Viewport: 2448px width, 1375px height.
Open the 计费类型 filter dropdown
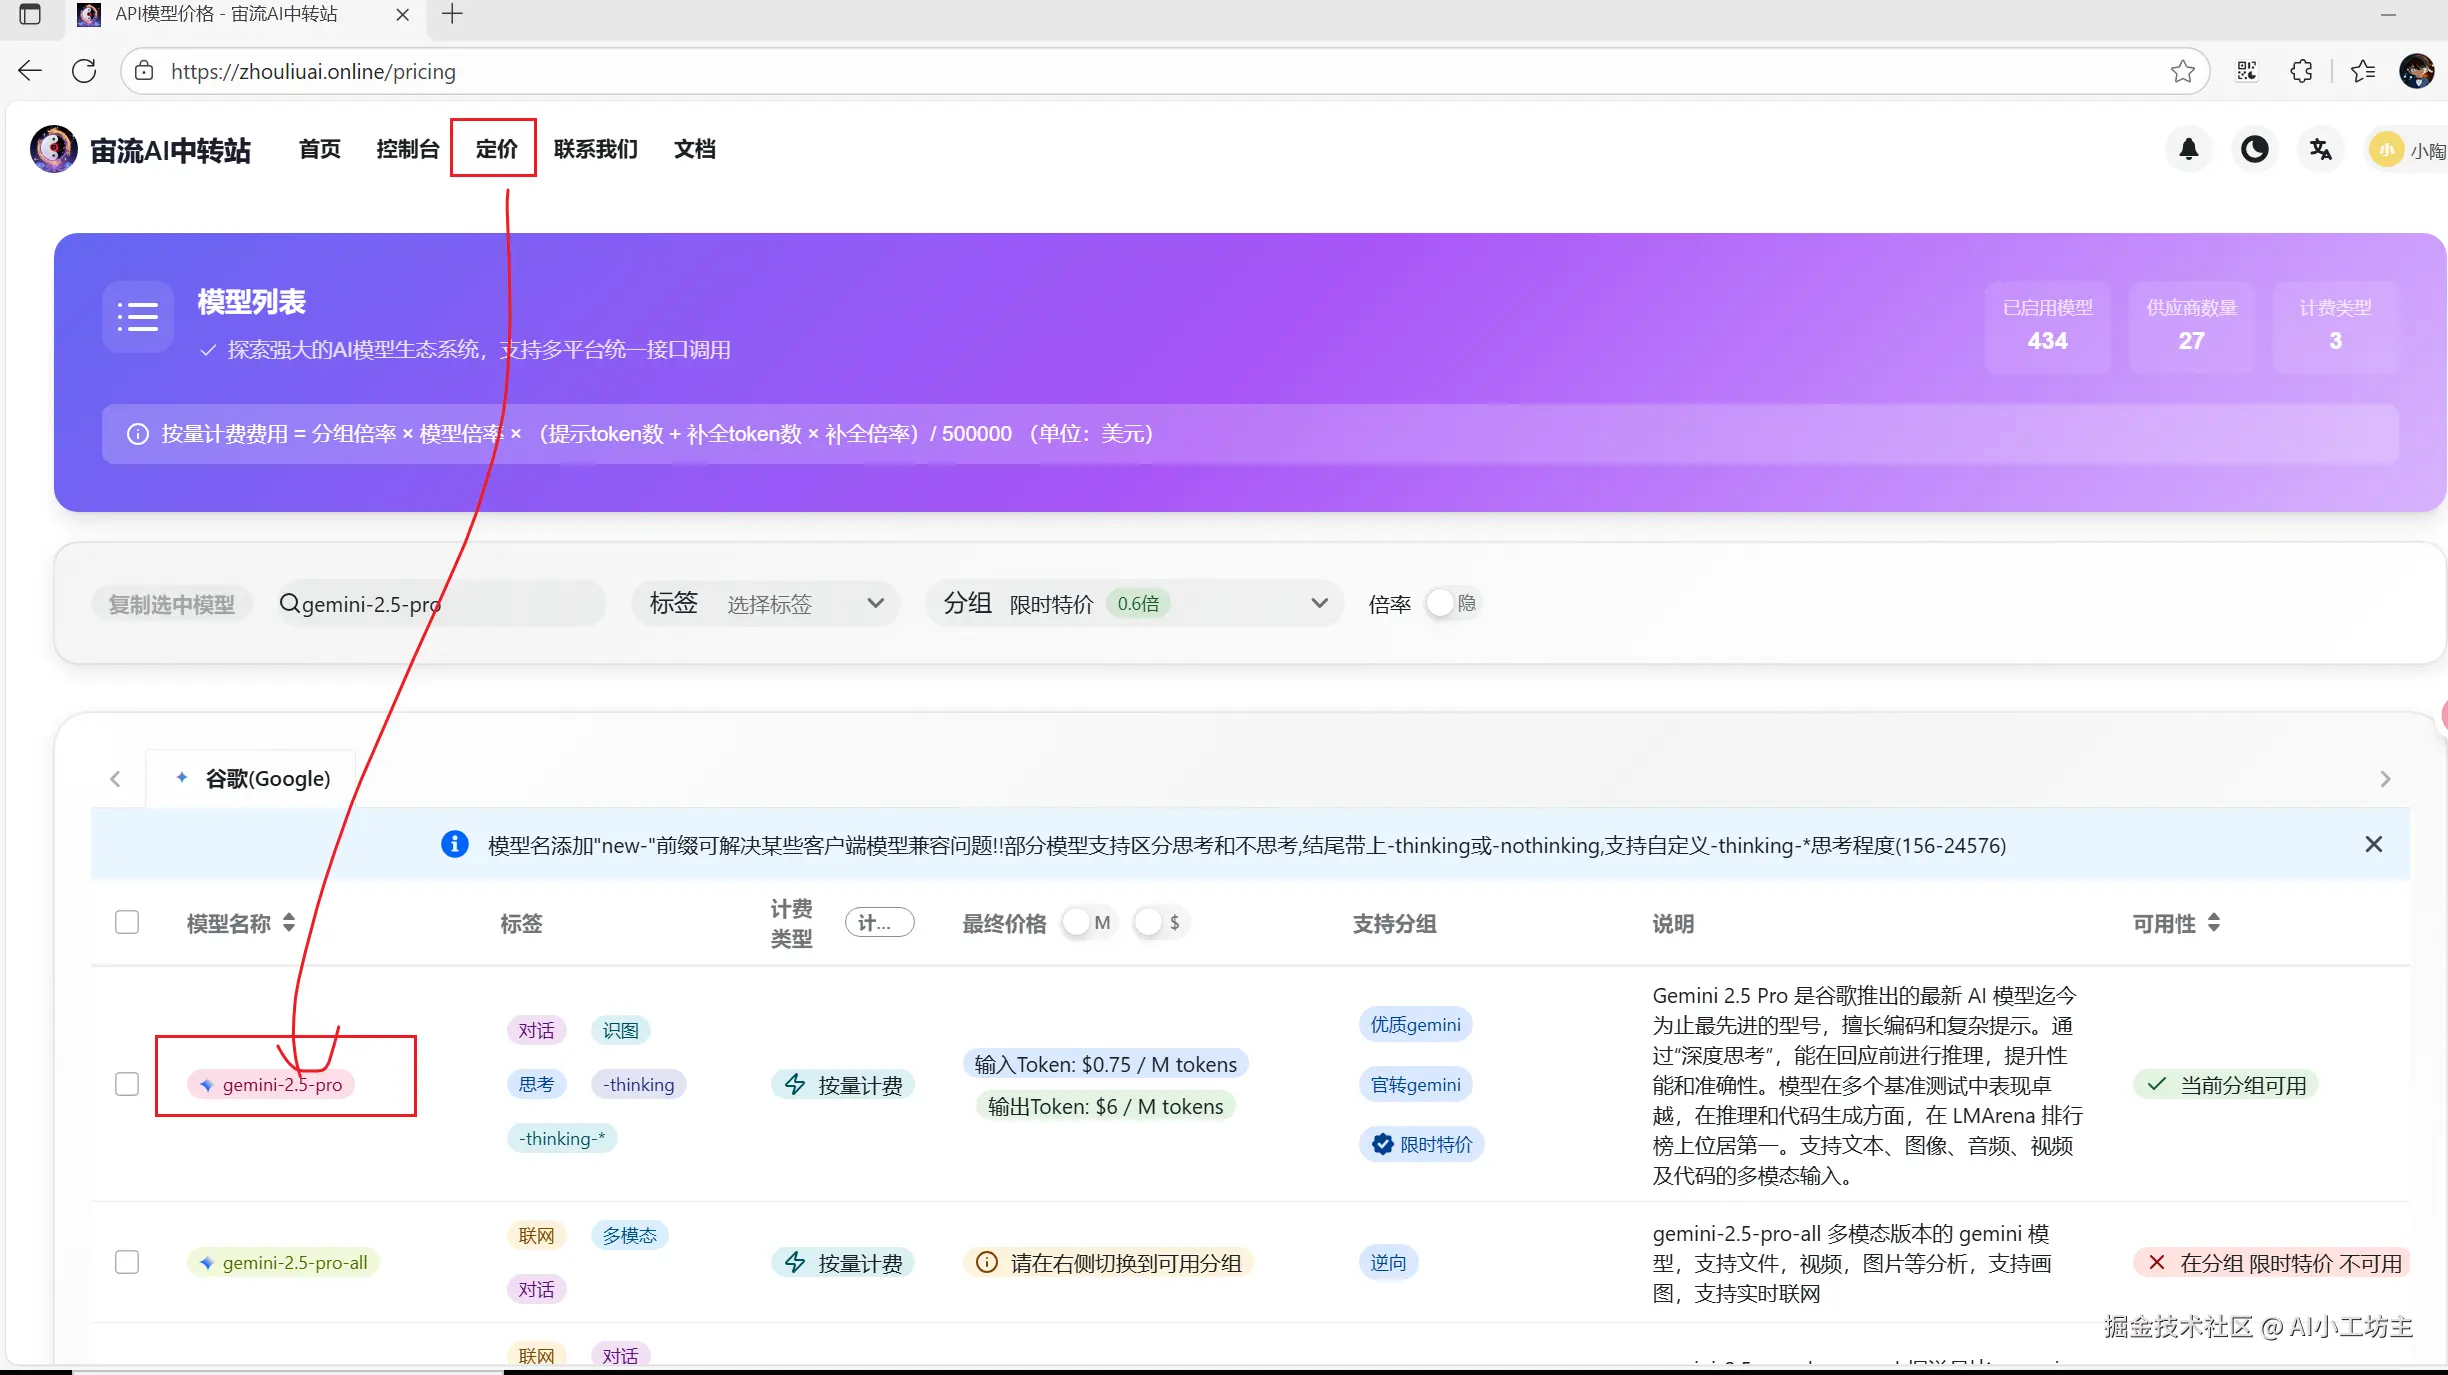[879, 922]
